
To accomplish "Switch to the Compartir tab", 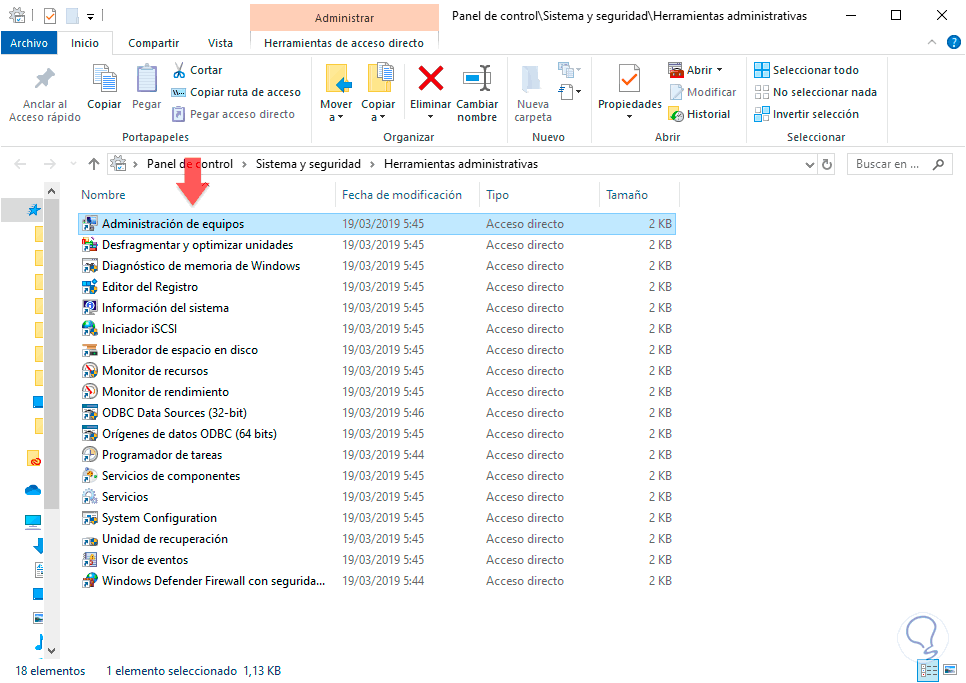I will (x=153, y=43).
